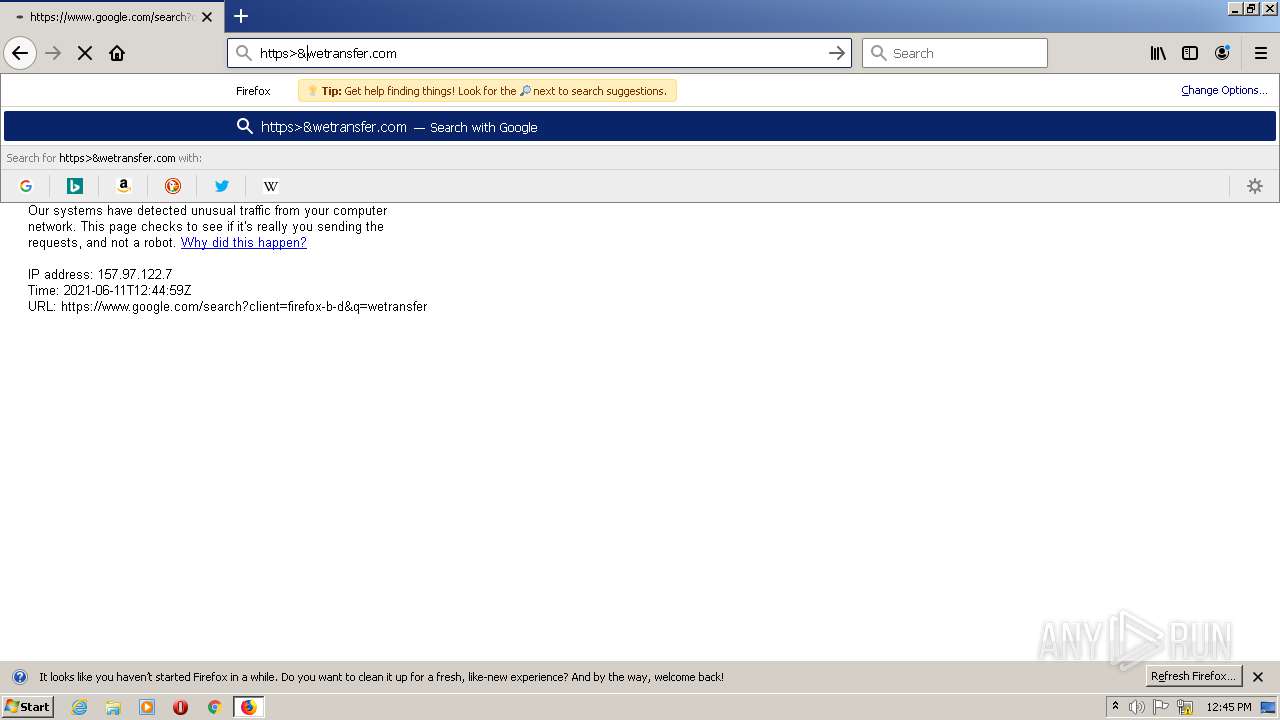The height and width of the screenshot is (720, 1280).
Task: Open a new tab with plus button
Action: (241, 16)
